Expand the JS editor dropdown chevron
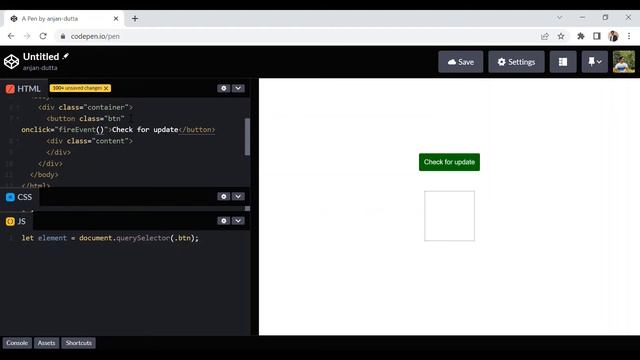The width and height of the screenshot is (640, 360). (238, 221)
